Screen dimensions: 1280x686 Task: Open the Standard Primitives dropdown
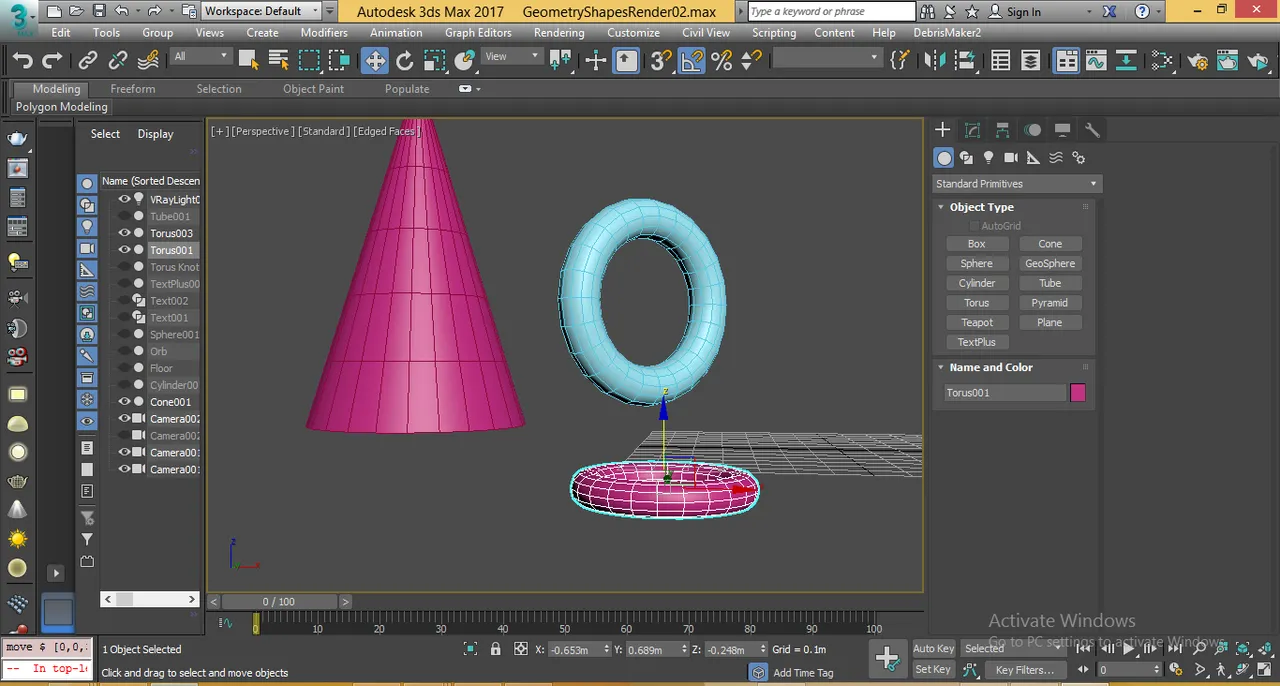1016,184
